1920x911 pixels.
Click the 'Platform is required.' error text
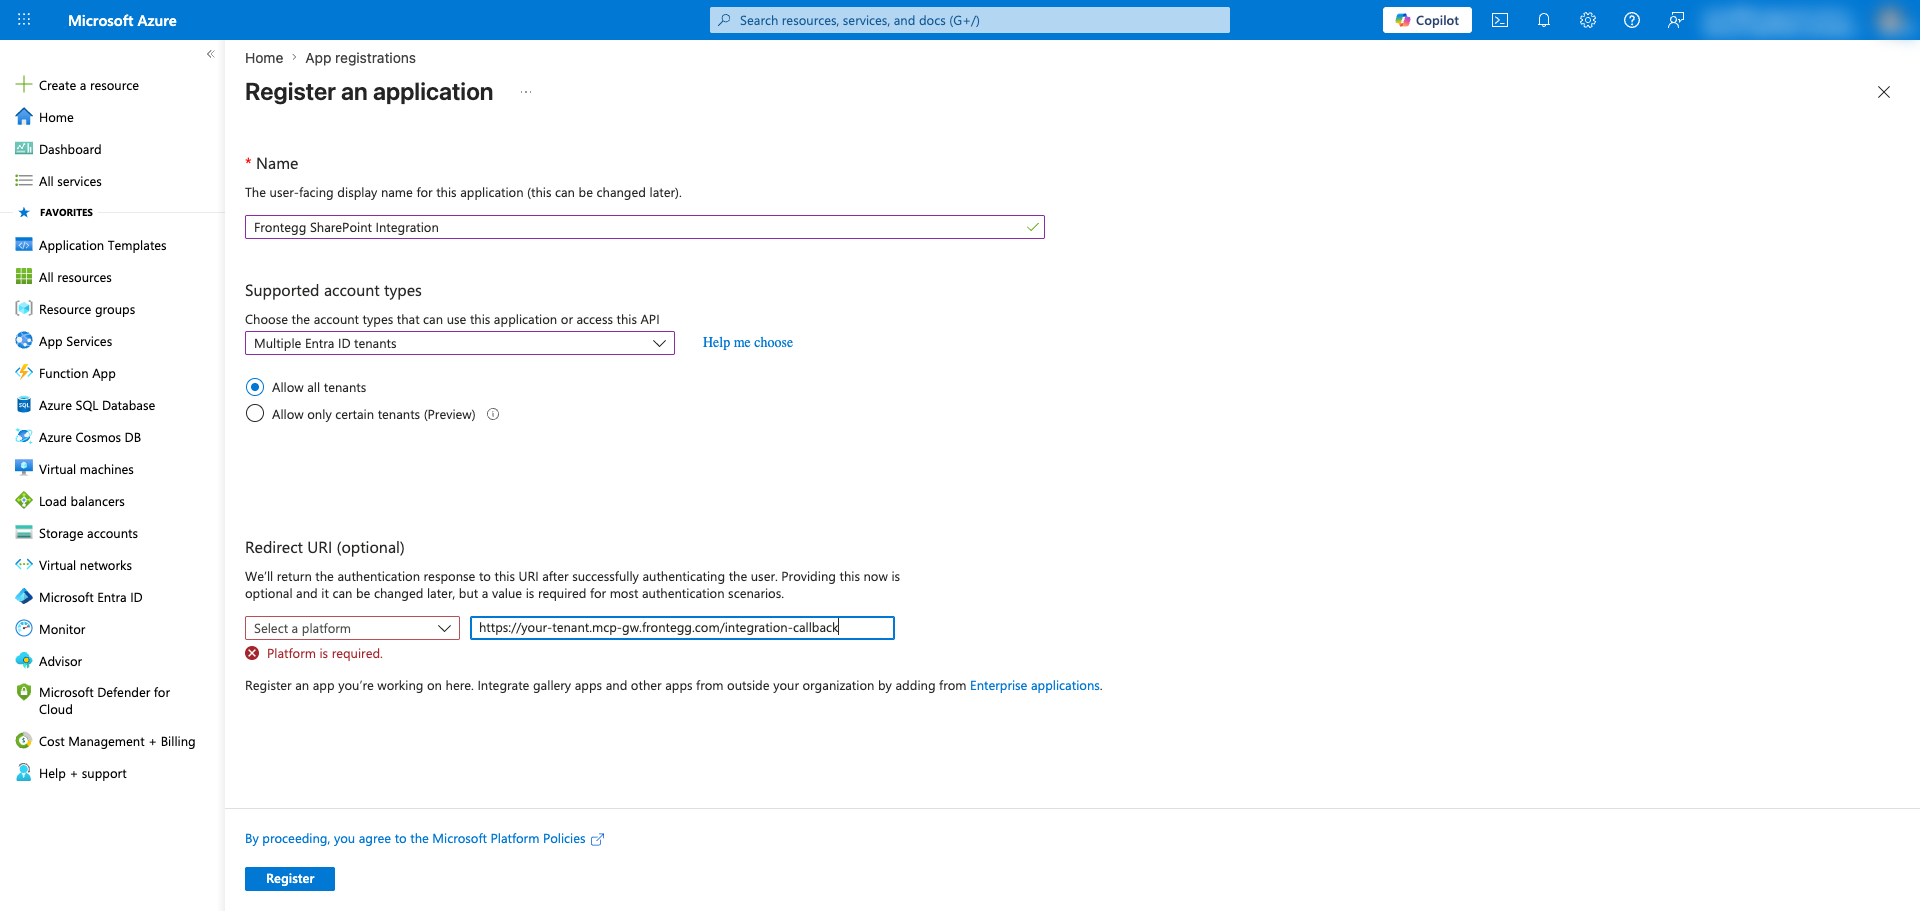(x=324, y=654)
